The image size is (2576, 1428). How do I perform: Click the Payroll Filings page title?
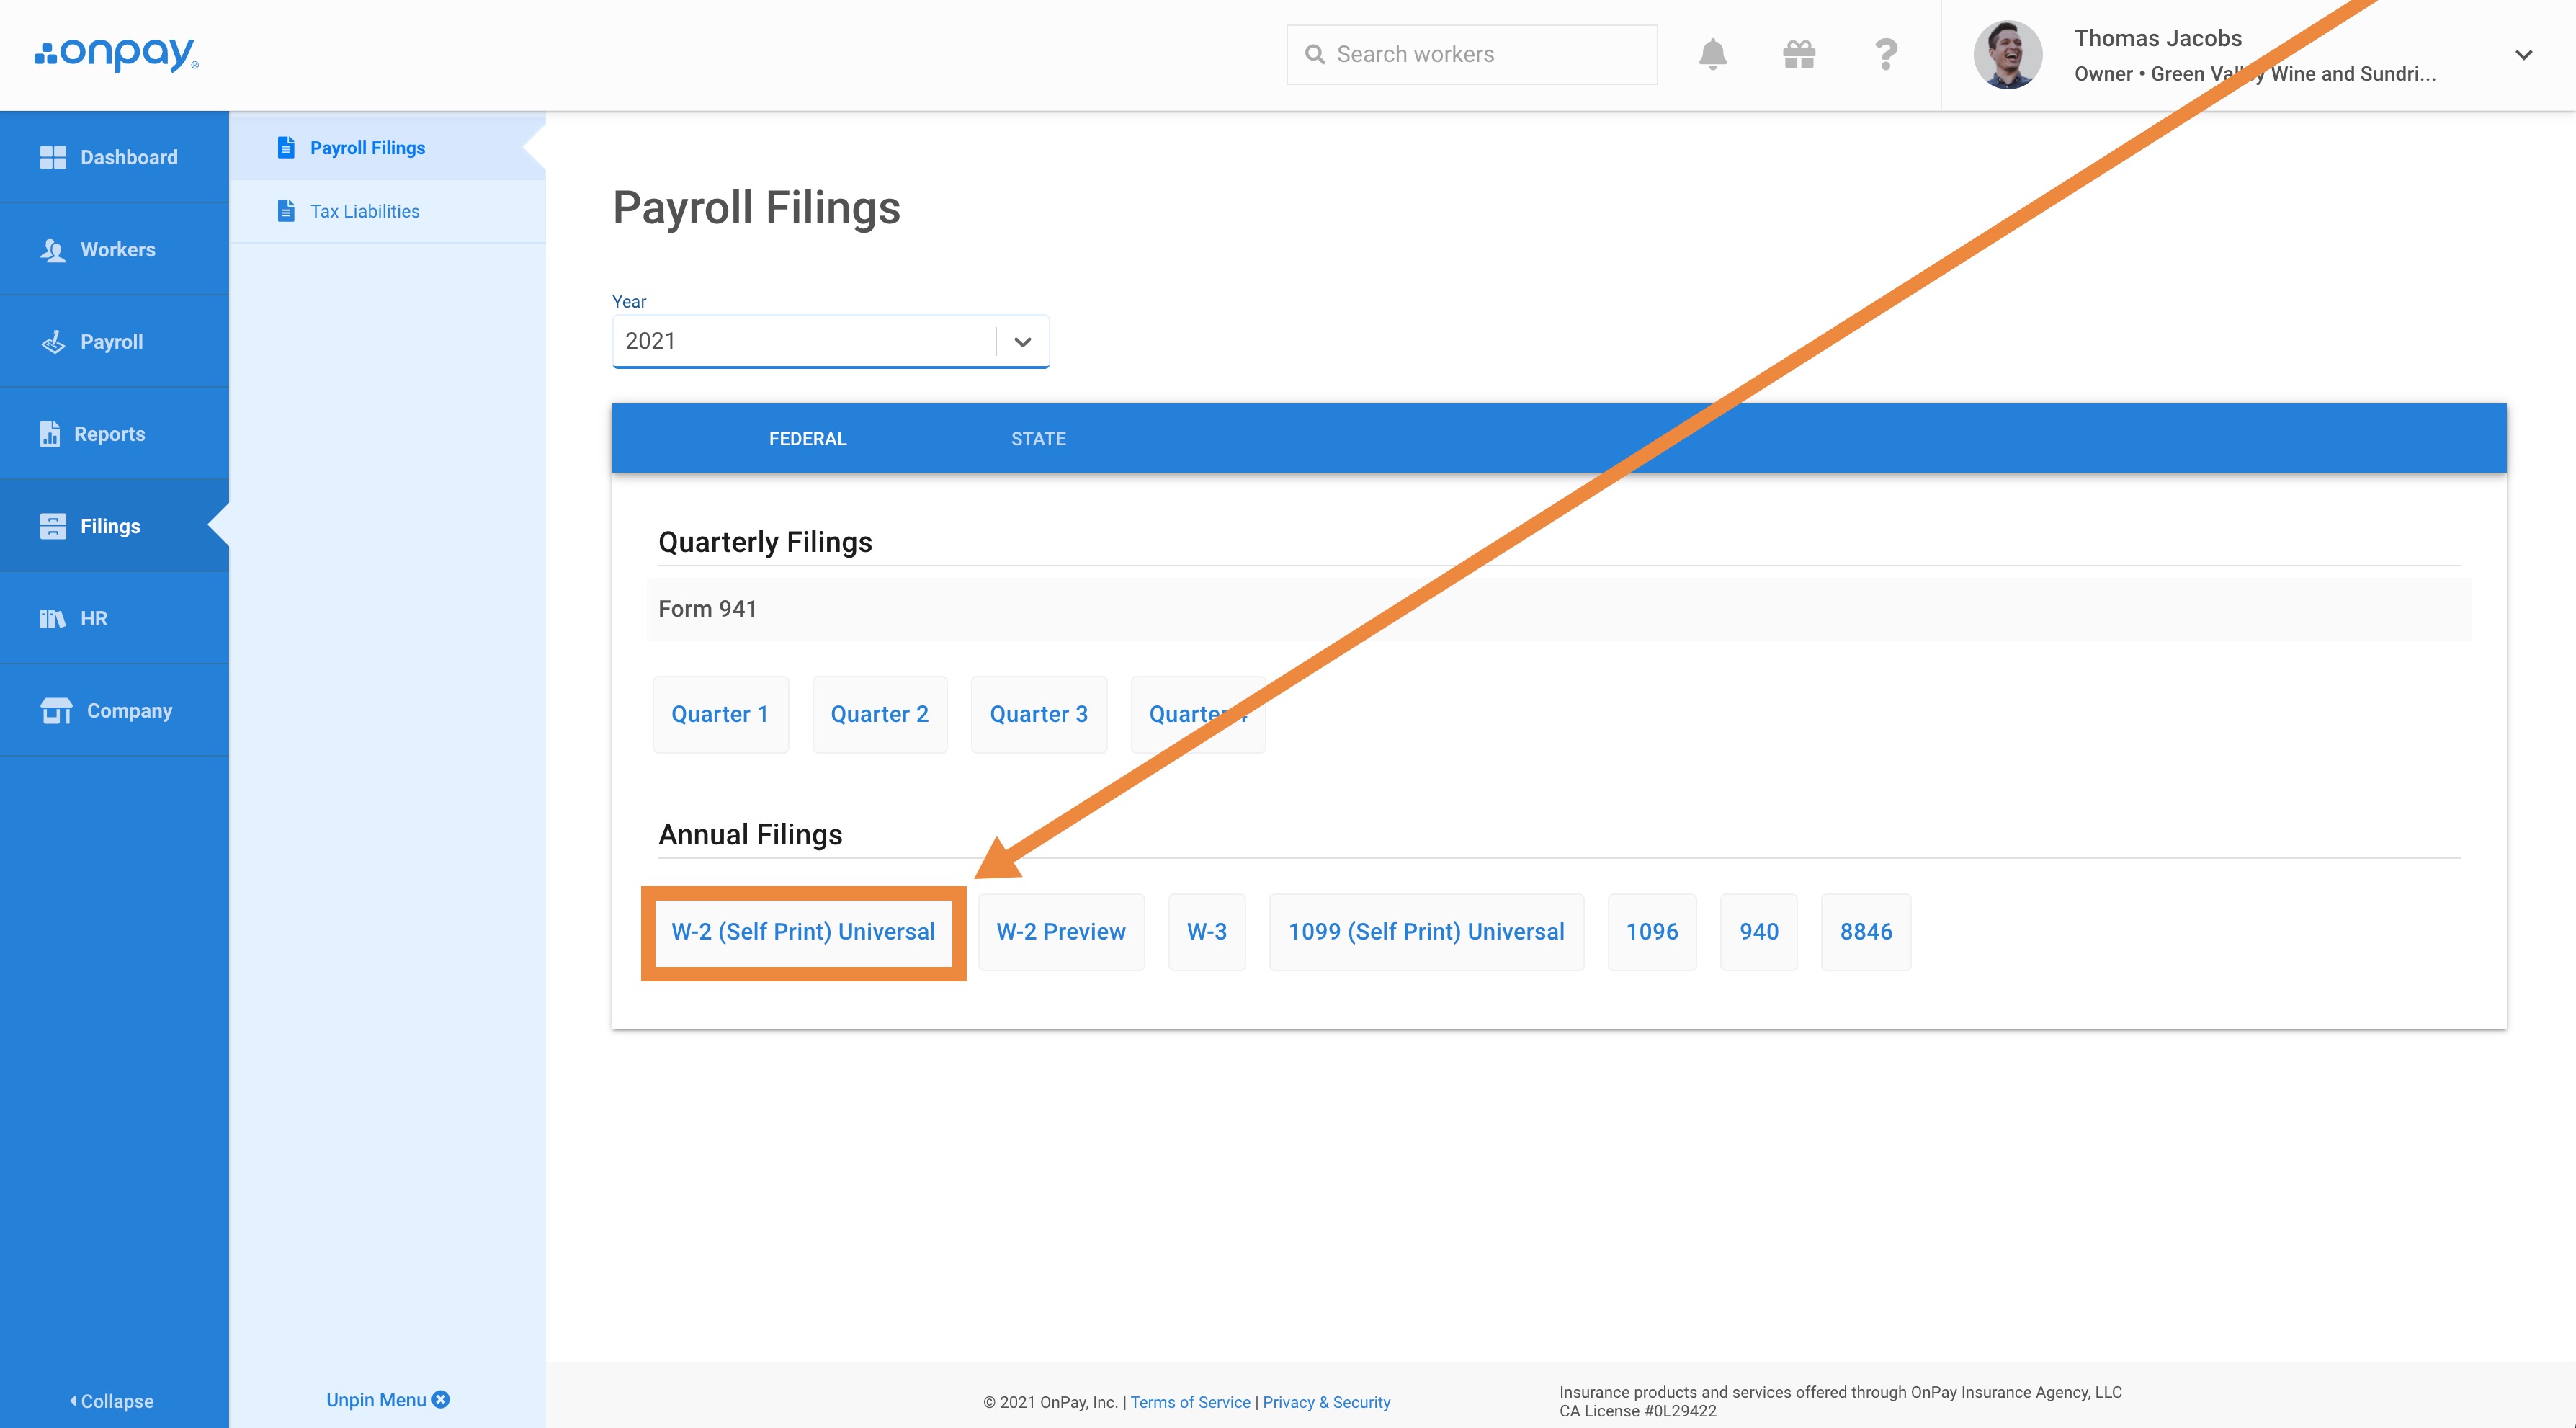756,208
